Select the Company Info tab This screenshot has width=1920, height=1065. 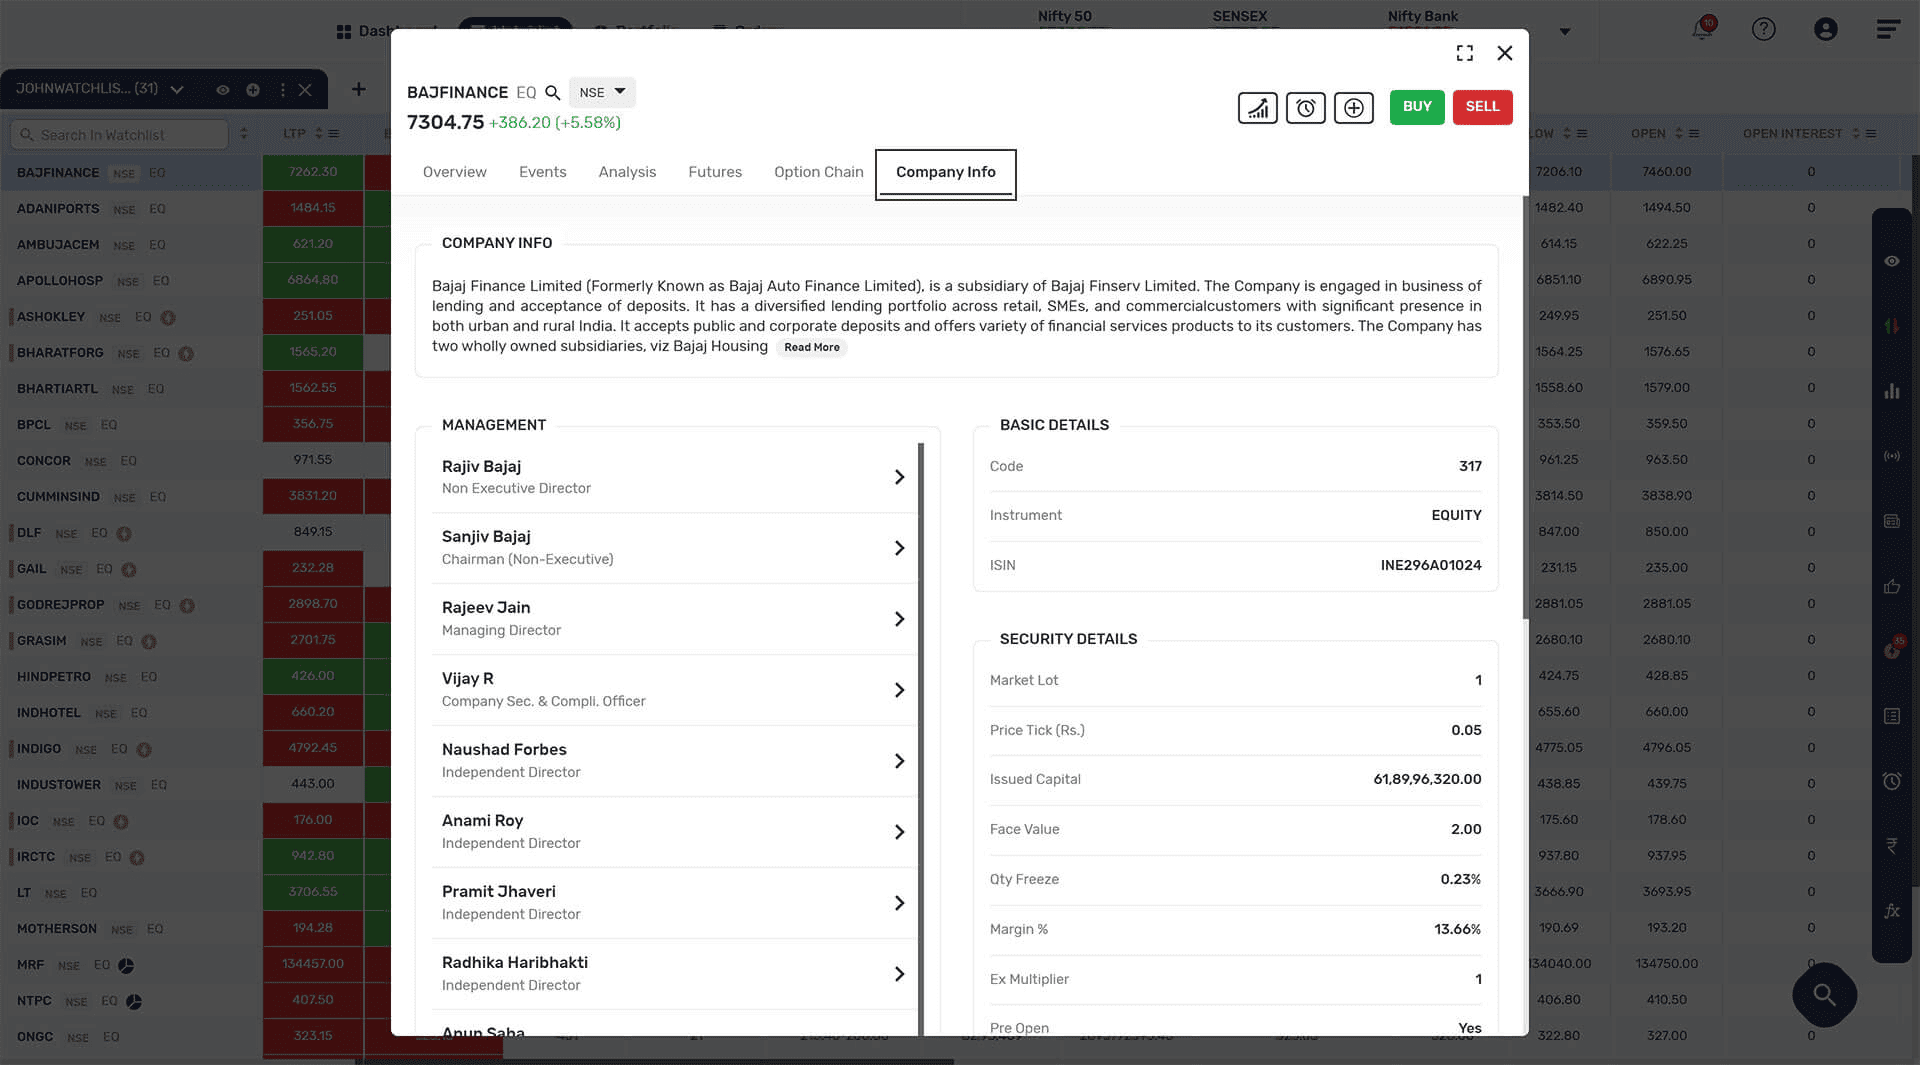click(946, 173)
